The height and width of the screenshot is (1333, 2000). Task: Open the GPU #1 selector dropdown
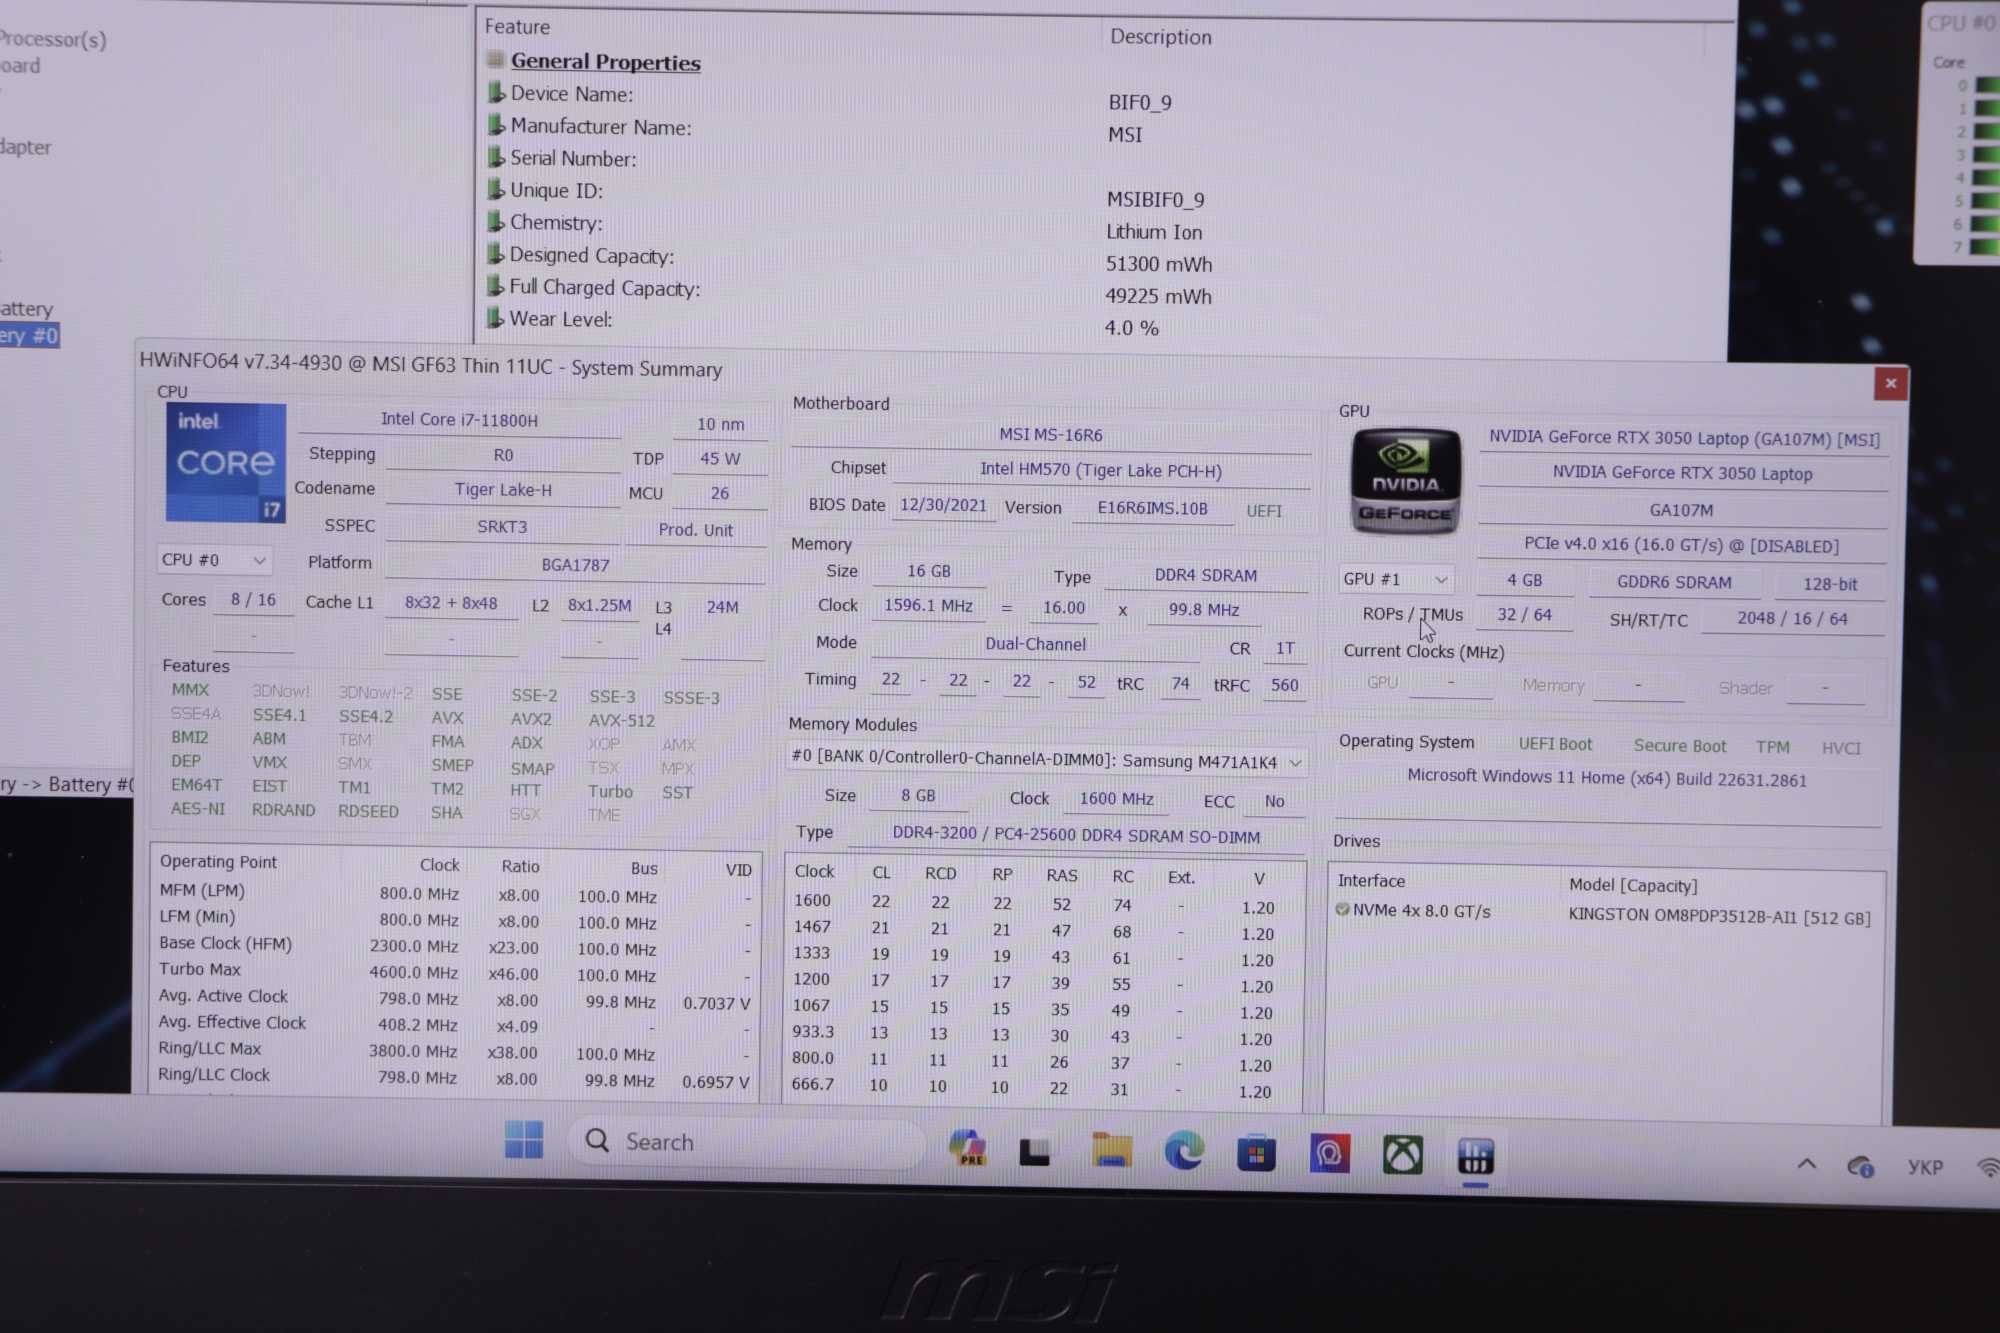(1395, 579)
